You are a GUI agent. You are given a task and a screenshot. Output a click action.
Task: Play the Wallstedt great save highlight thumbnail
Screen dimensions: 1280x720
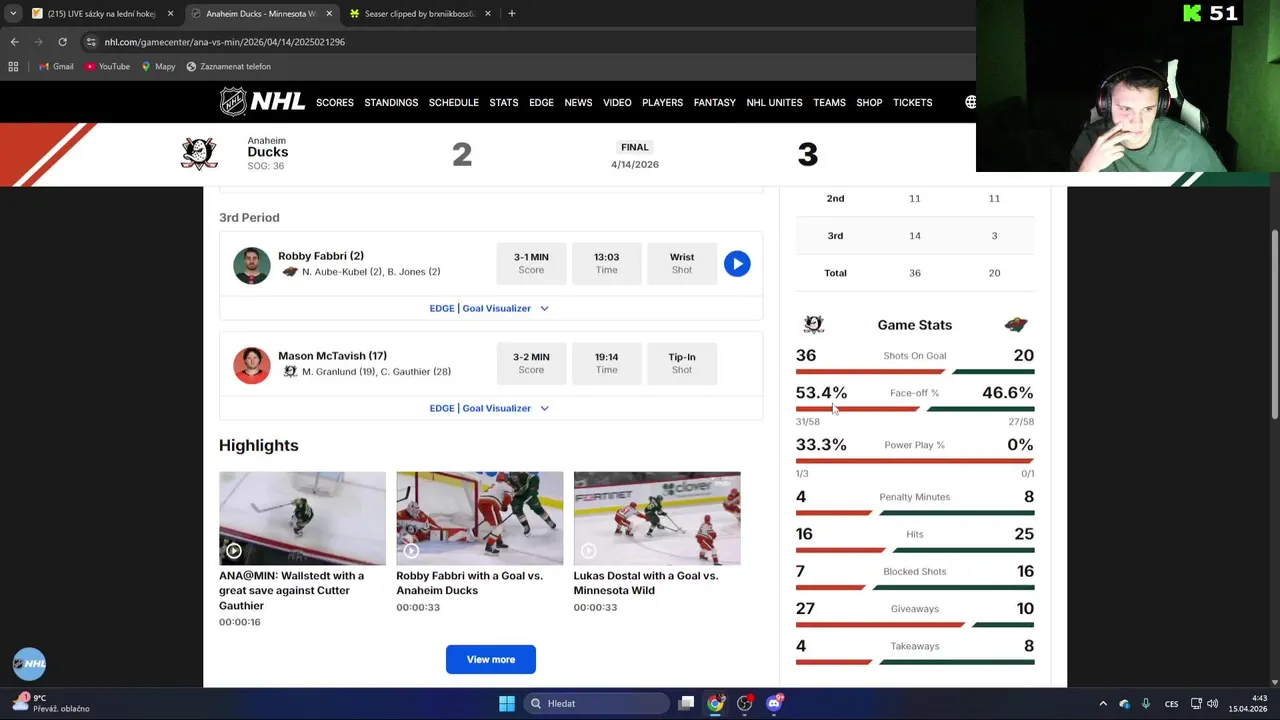(302, 519)
